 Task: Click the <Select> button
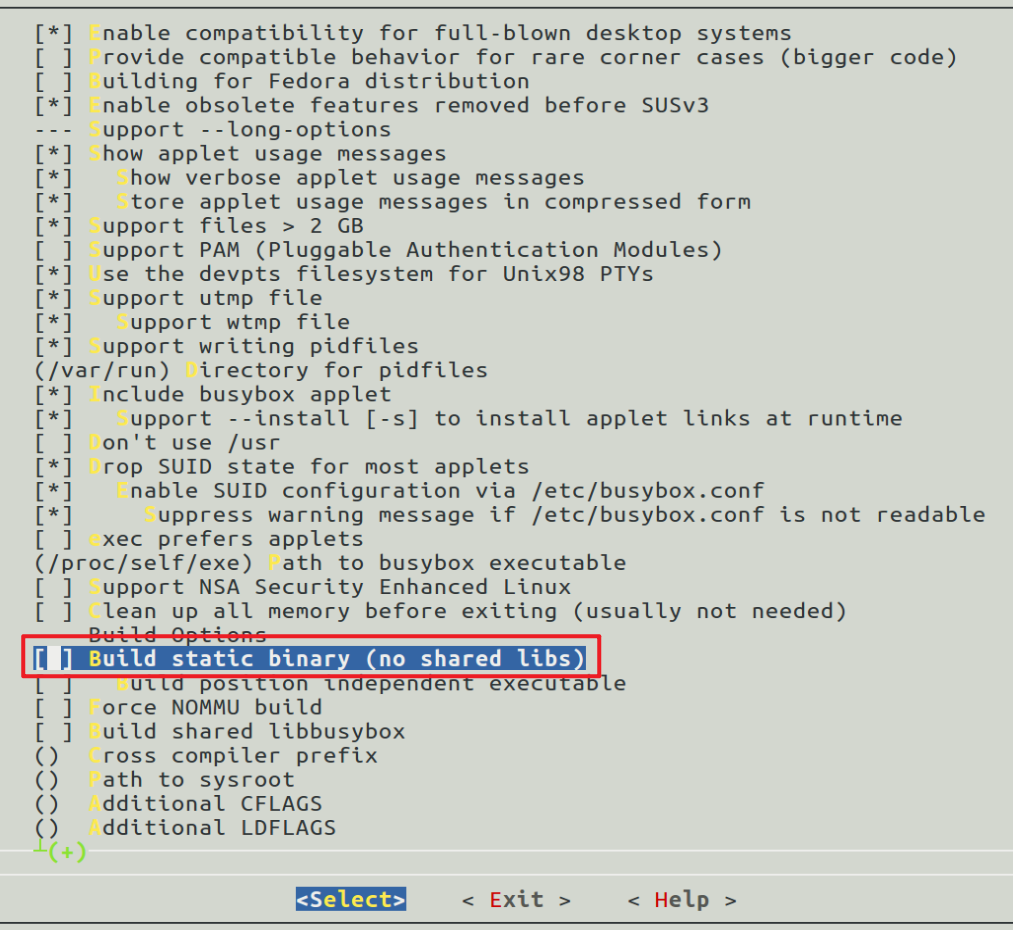(350, 899)
